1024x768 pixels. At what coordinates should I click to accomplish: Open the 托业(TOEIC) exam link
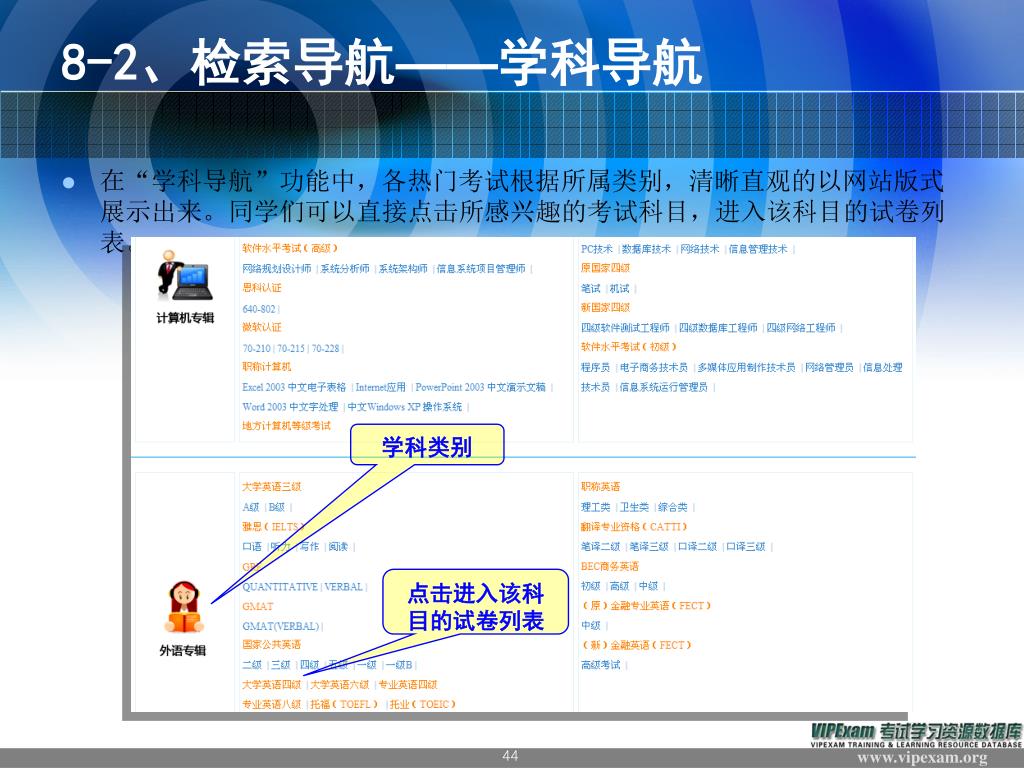tap(422, 704)
